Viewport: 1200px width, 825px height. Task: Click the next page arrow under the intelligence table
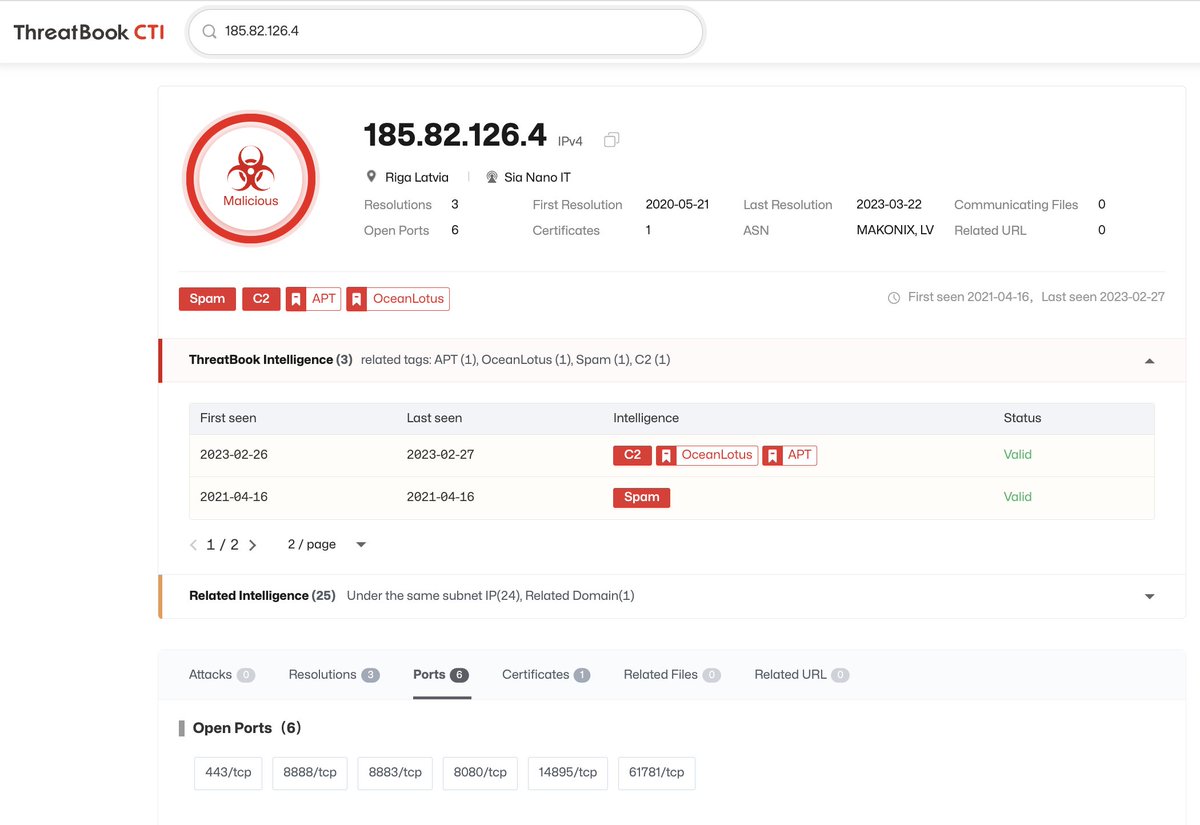tap(252, 544)
